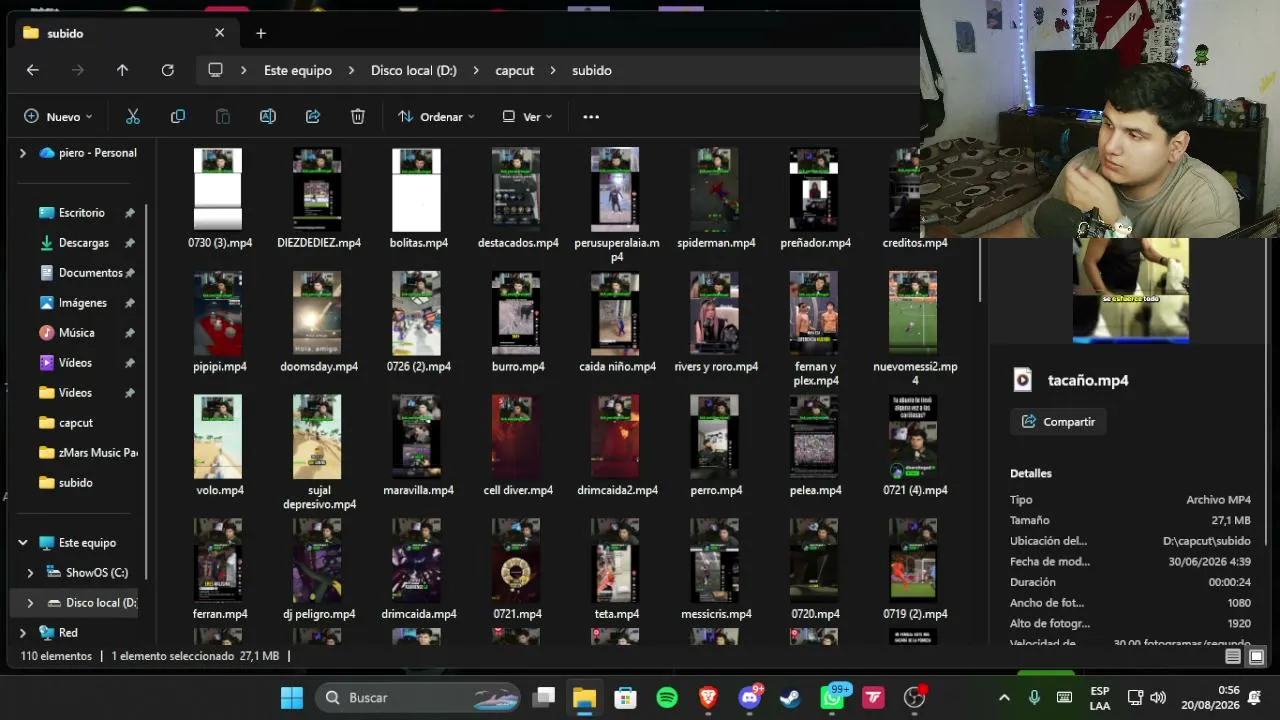Image resolution: width=1280 pixels, height=720 pixels.
Task: Open Imágenes in the sidebar
Action: coord(82,303)
